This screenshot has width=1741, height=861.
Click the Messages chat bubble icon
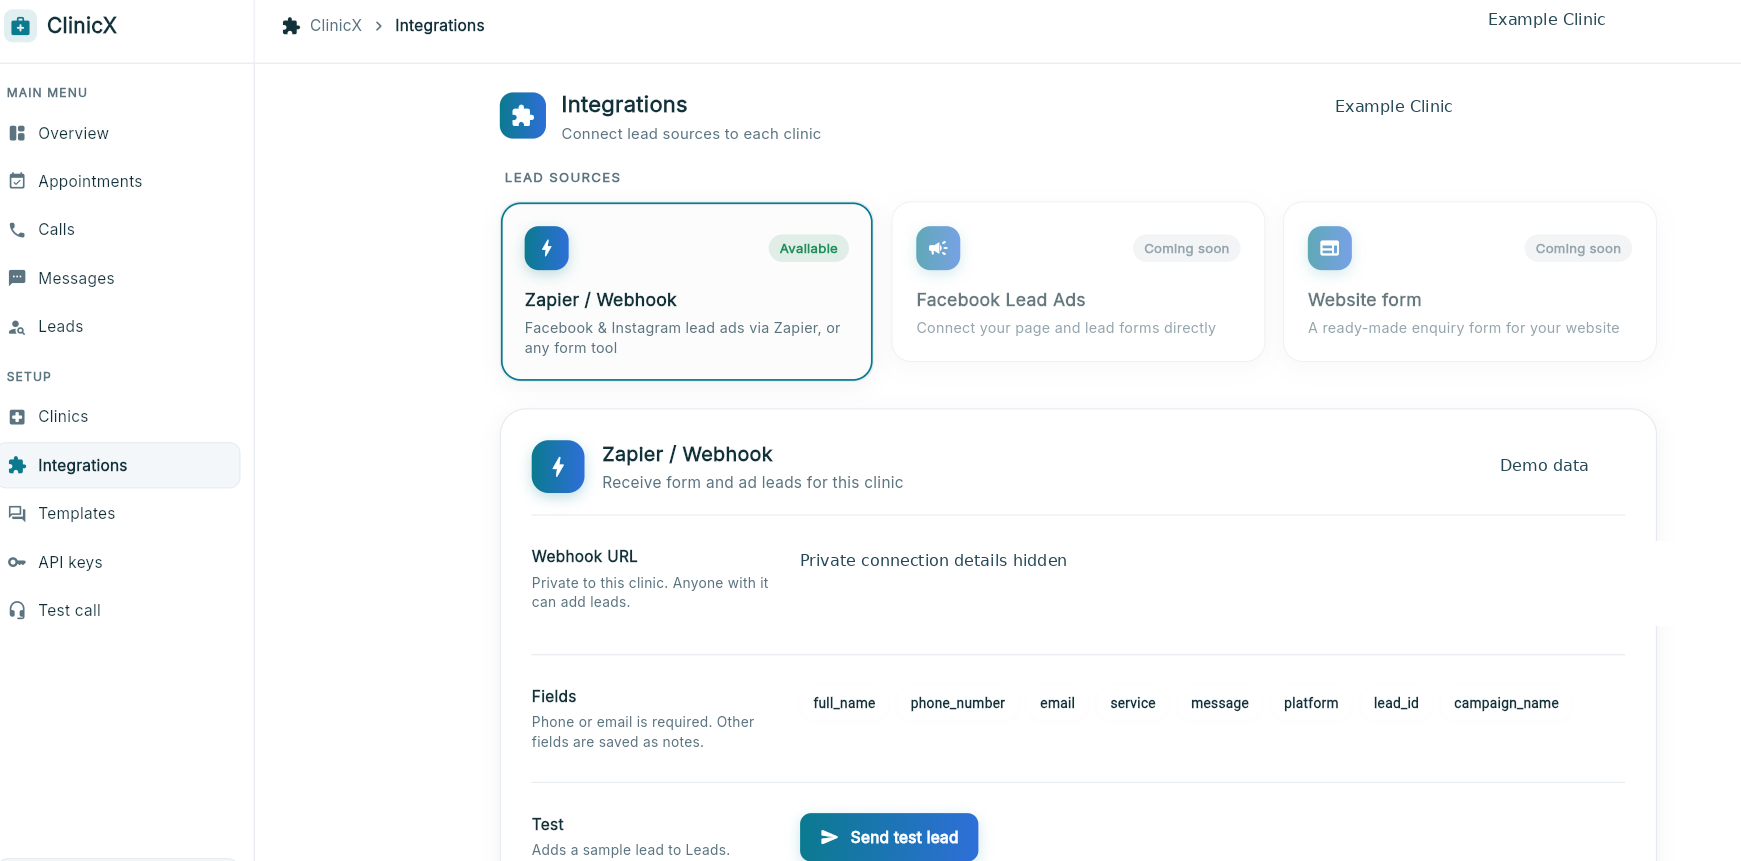pos(17,278)
